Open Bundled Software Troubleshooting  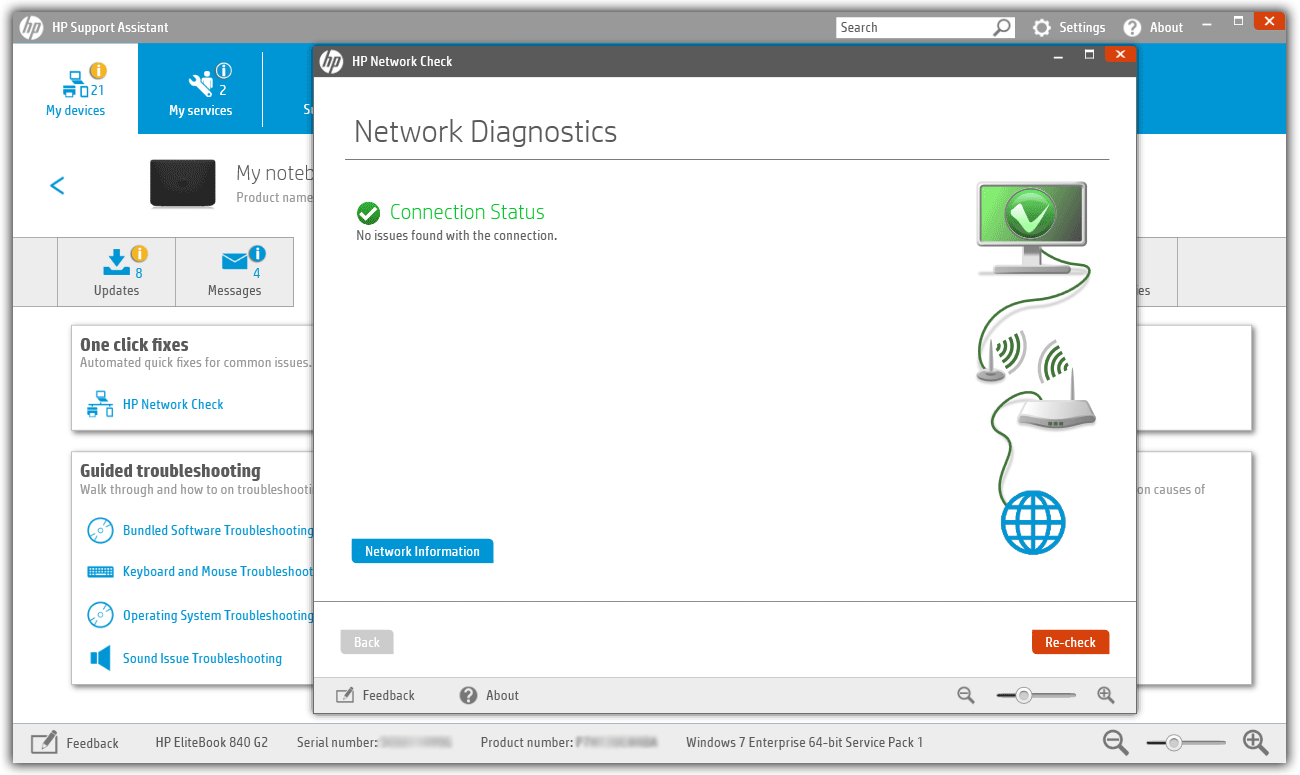(x=218, y=531)
